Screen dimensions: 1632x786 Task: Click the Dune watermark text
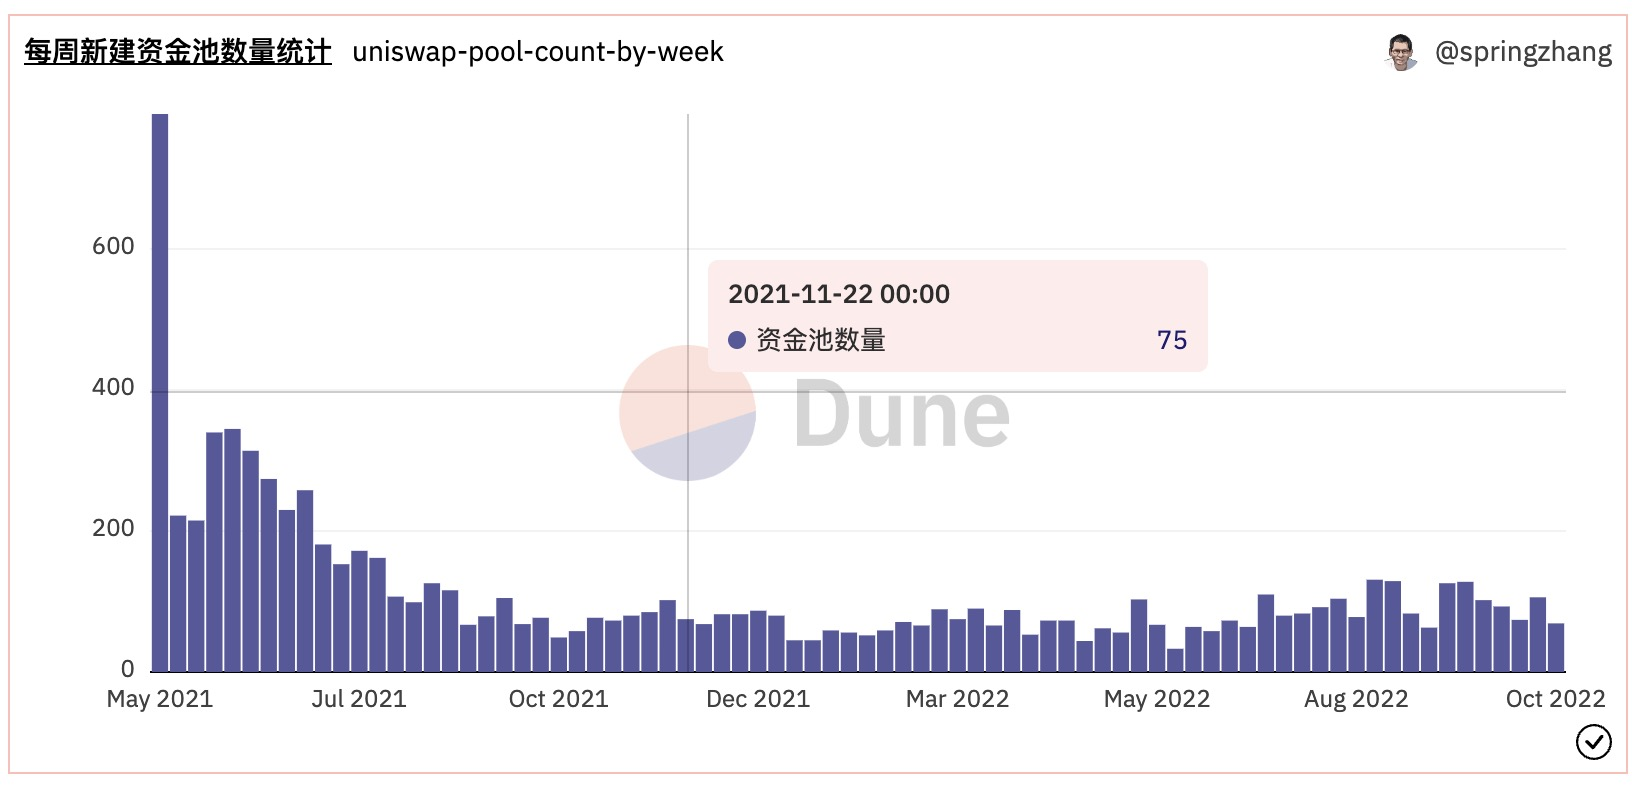point(901,415)
